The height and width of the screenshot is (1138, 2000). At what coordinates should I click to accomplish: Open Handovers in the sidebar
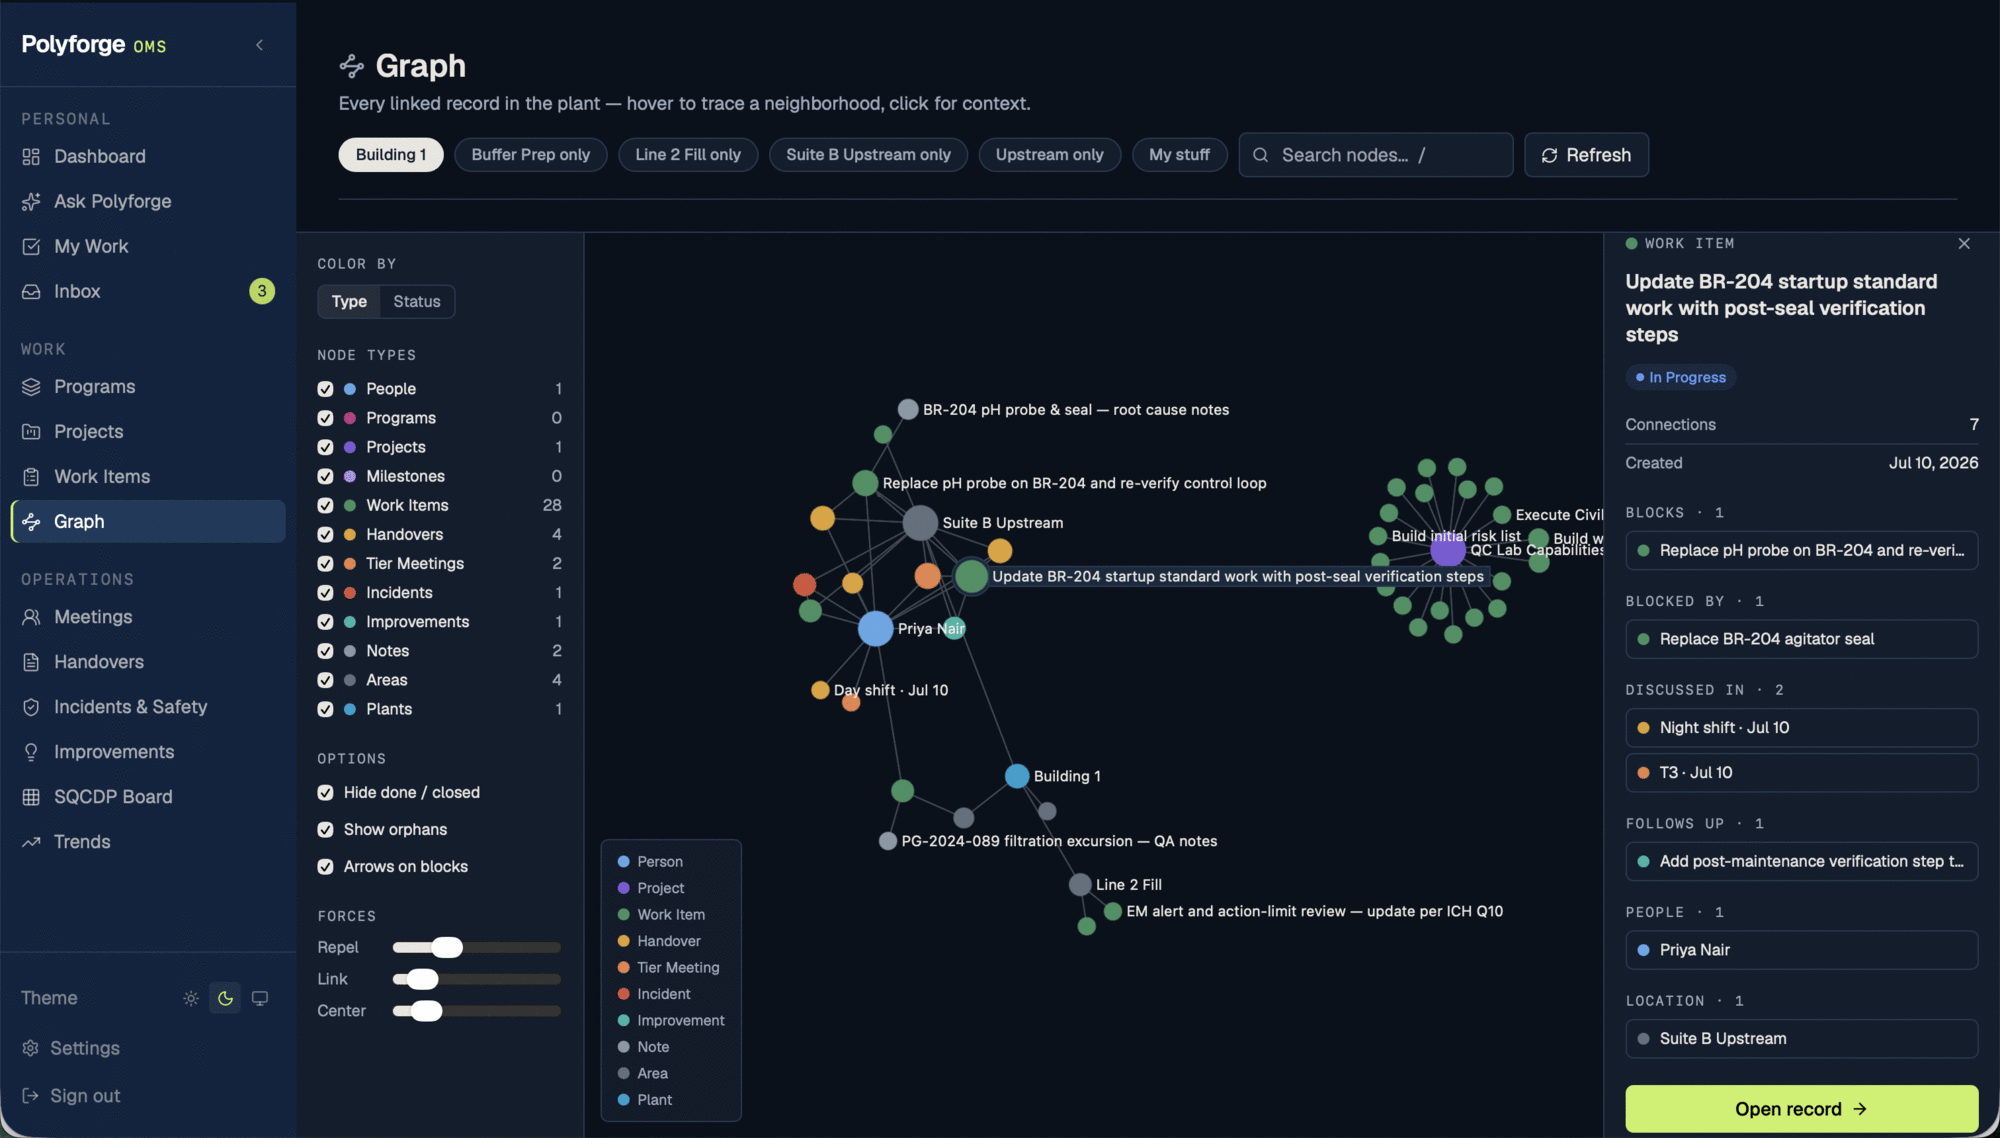(x=148, y=662)
